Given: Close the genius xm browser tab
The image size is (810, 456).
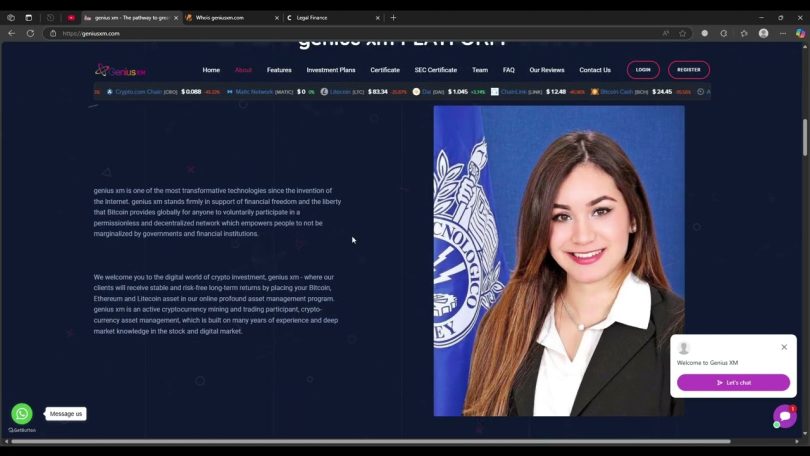Looking at the screenshot, I should tap(176, 18).
